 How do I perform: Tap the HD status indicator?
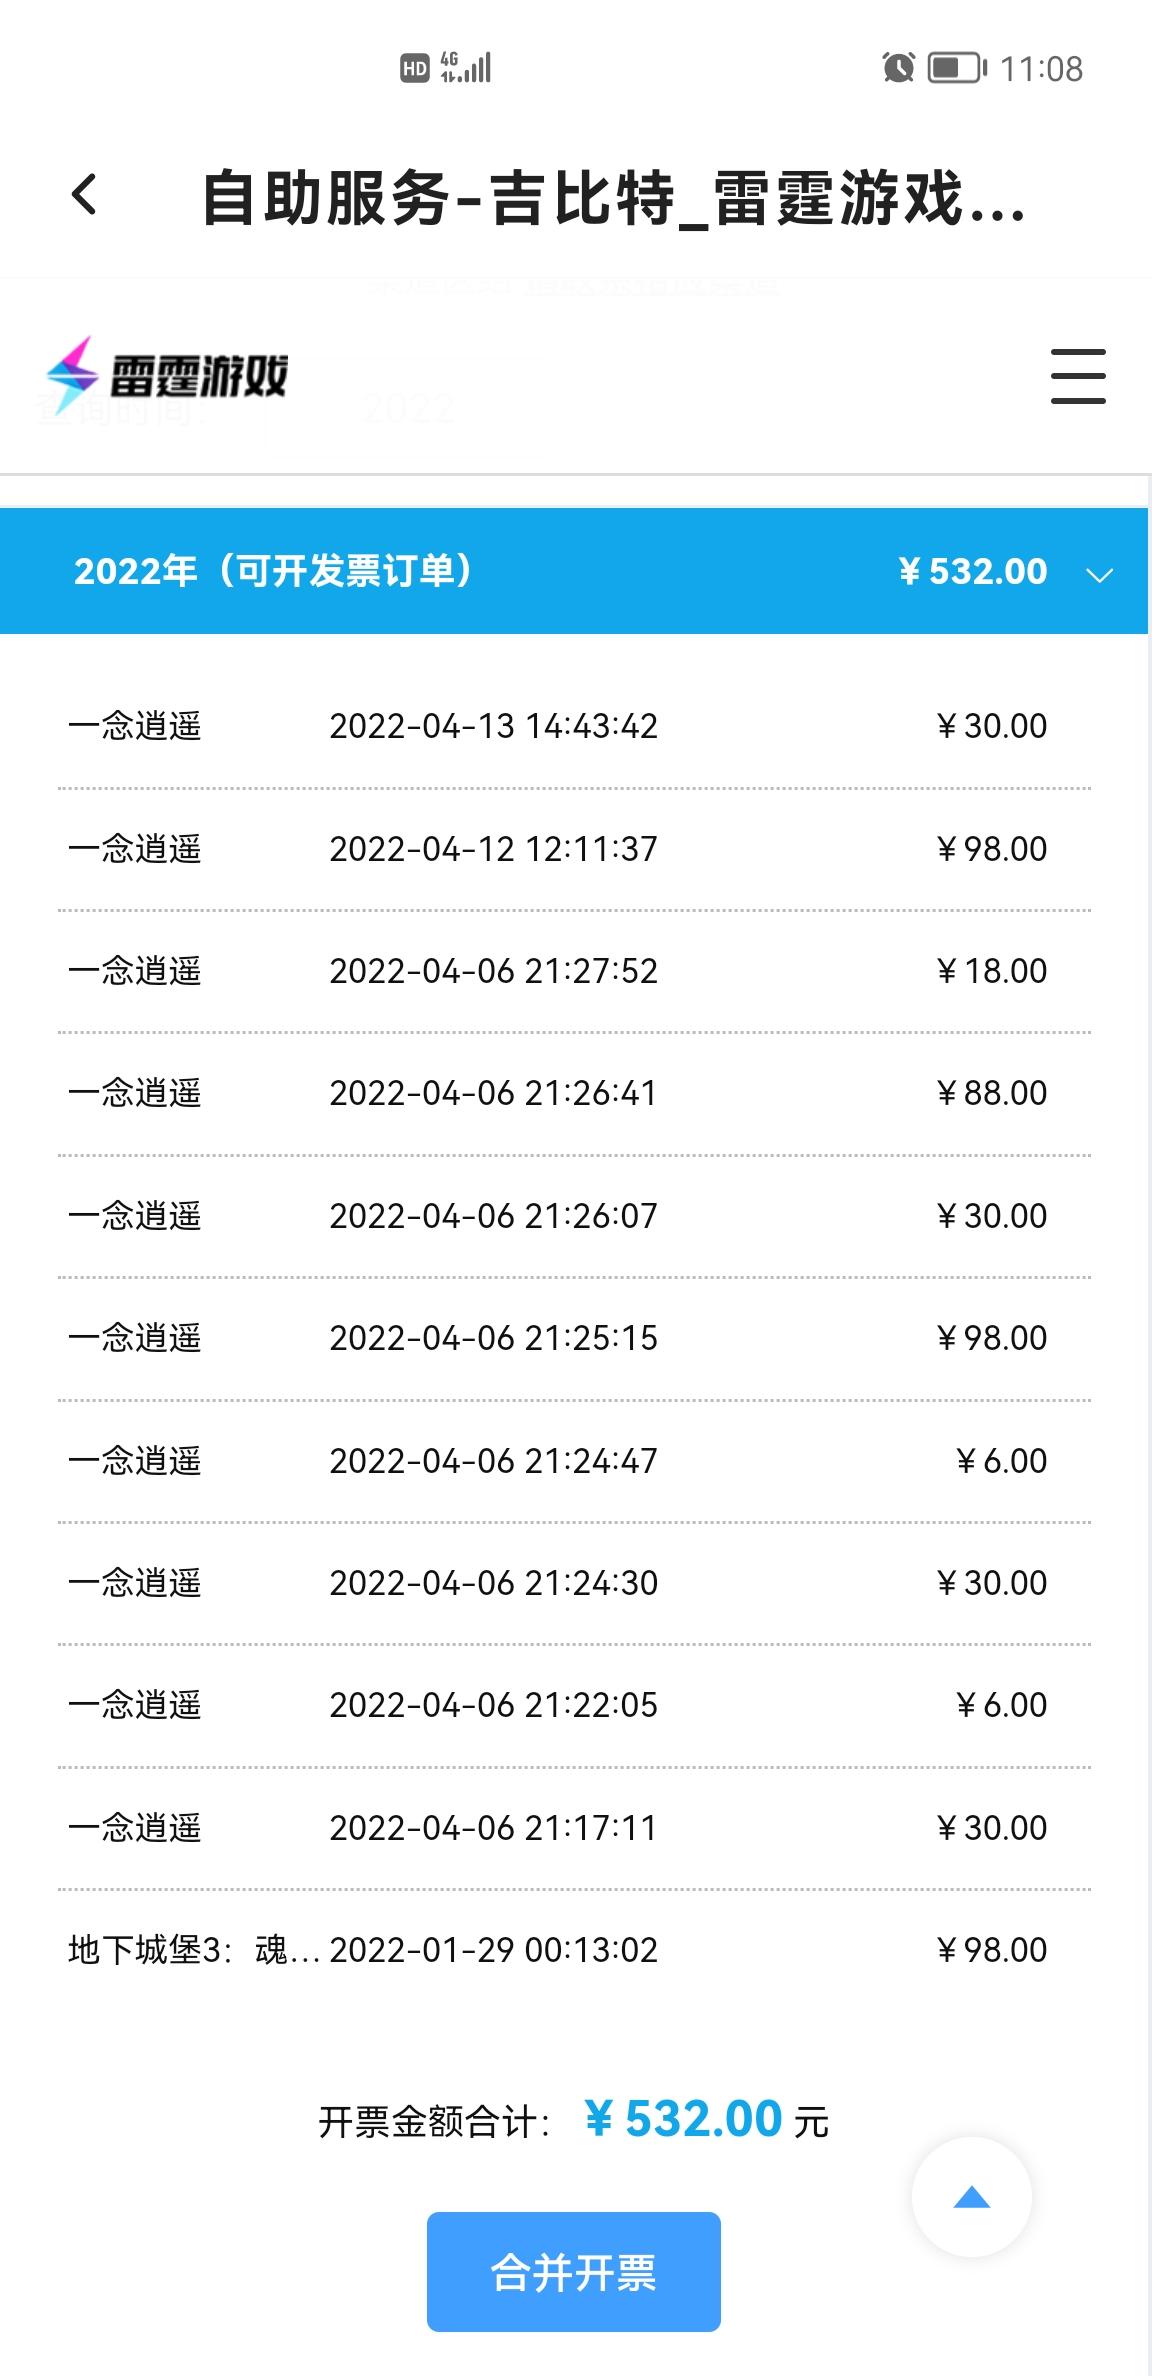coord(414,68)
